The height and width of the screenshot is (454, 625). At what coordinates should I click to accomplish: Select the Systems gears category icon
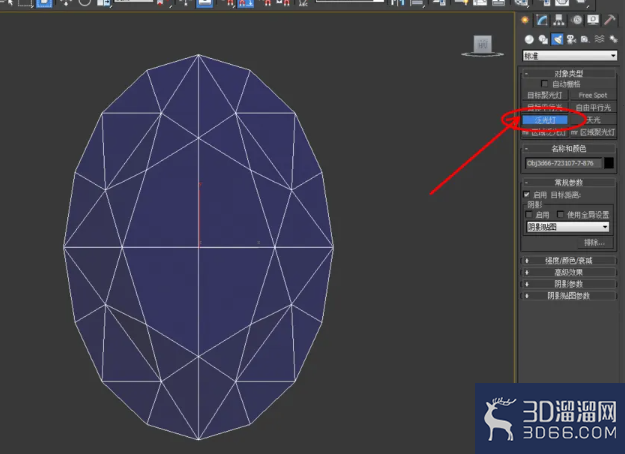coord(613,39)
